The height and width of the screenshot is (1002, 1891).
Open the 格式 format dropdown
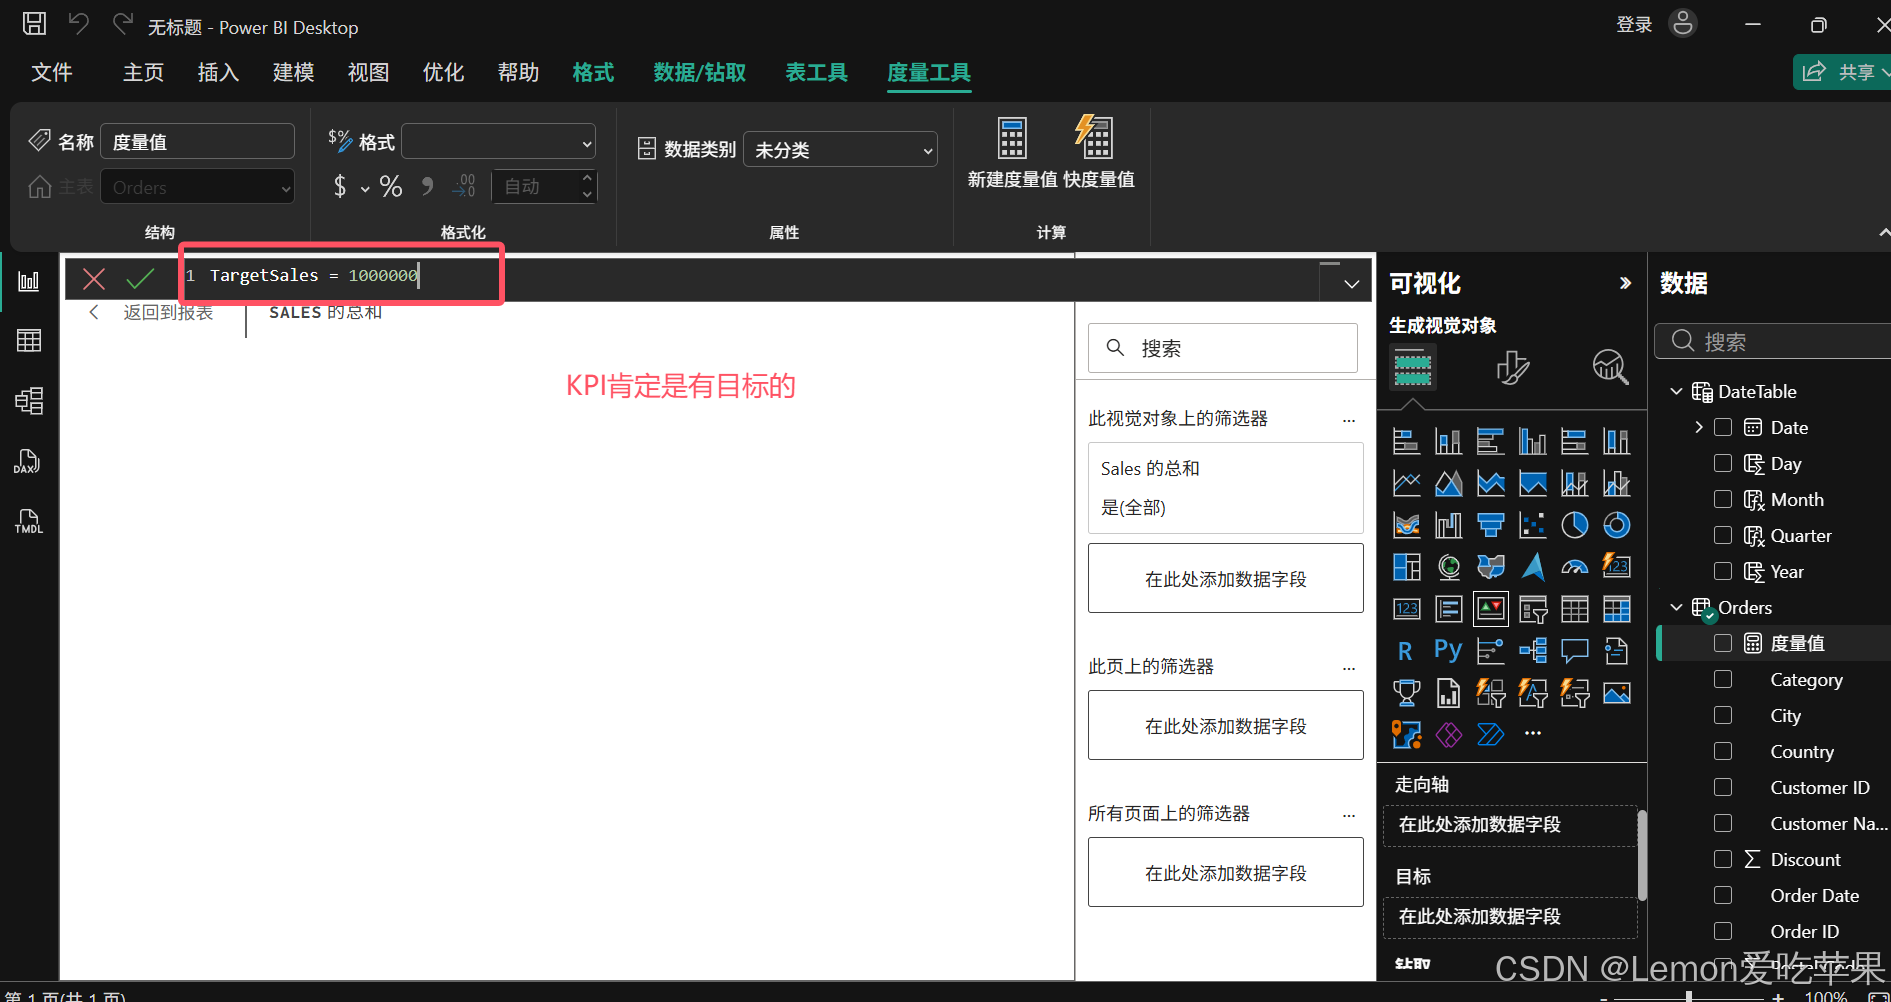click(498, 141)
